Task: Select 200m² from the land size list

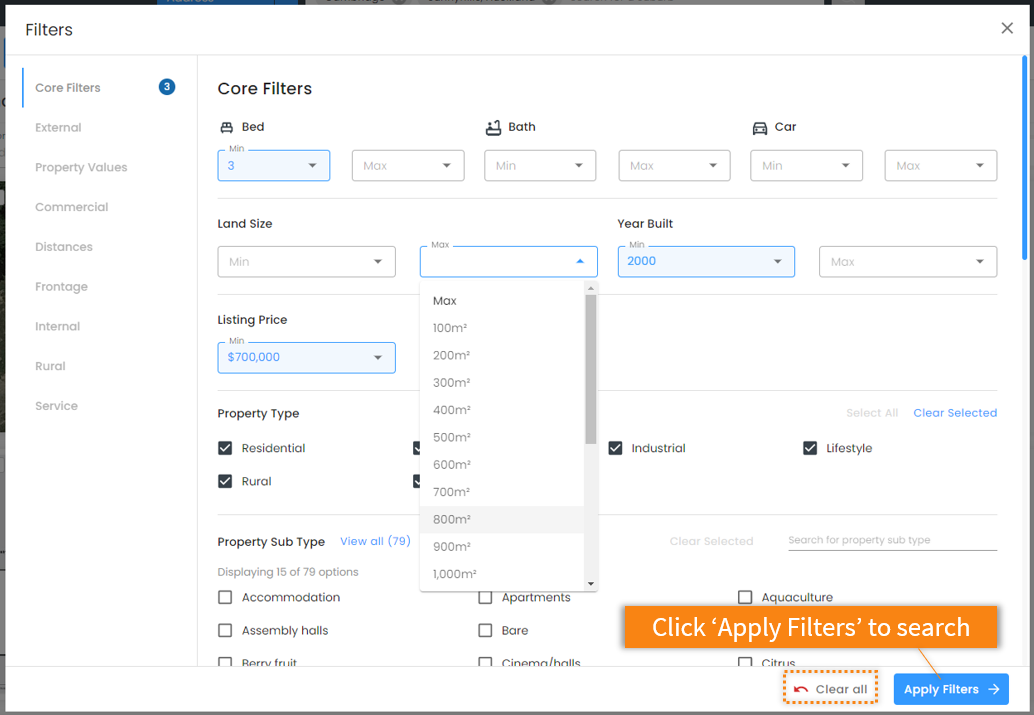Action: [x=502, y=356]
